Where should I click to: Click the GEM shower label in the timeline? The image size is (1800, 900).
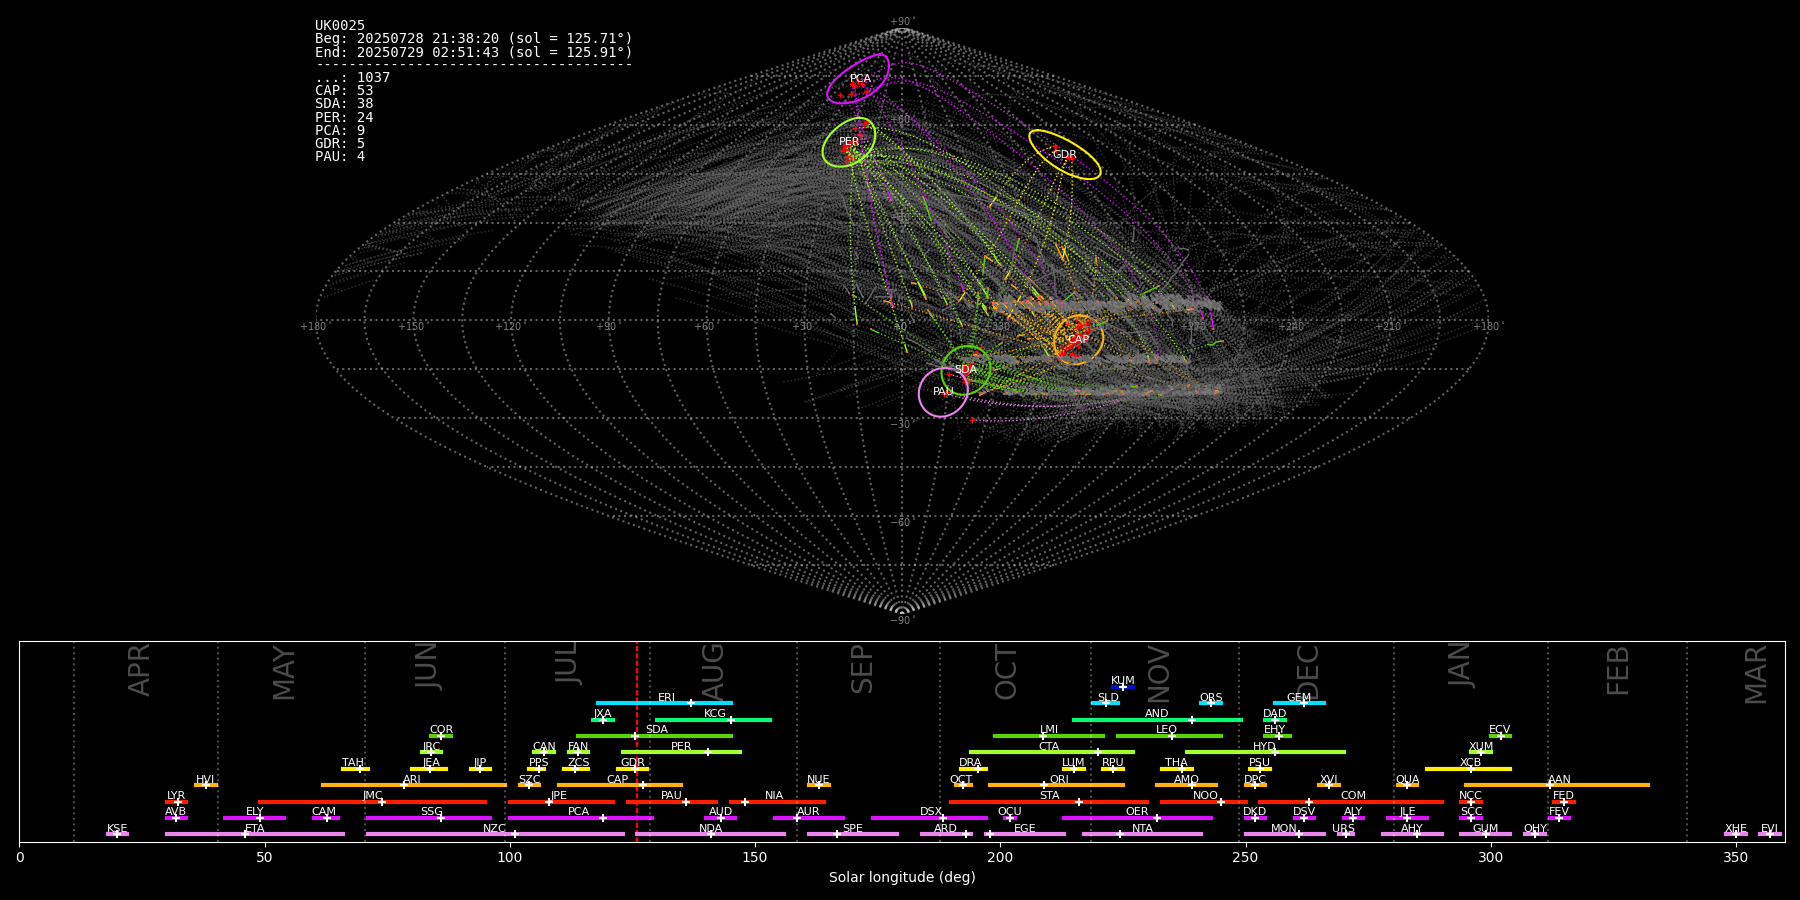click(1299, 698)
